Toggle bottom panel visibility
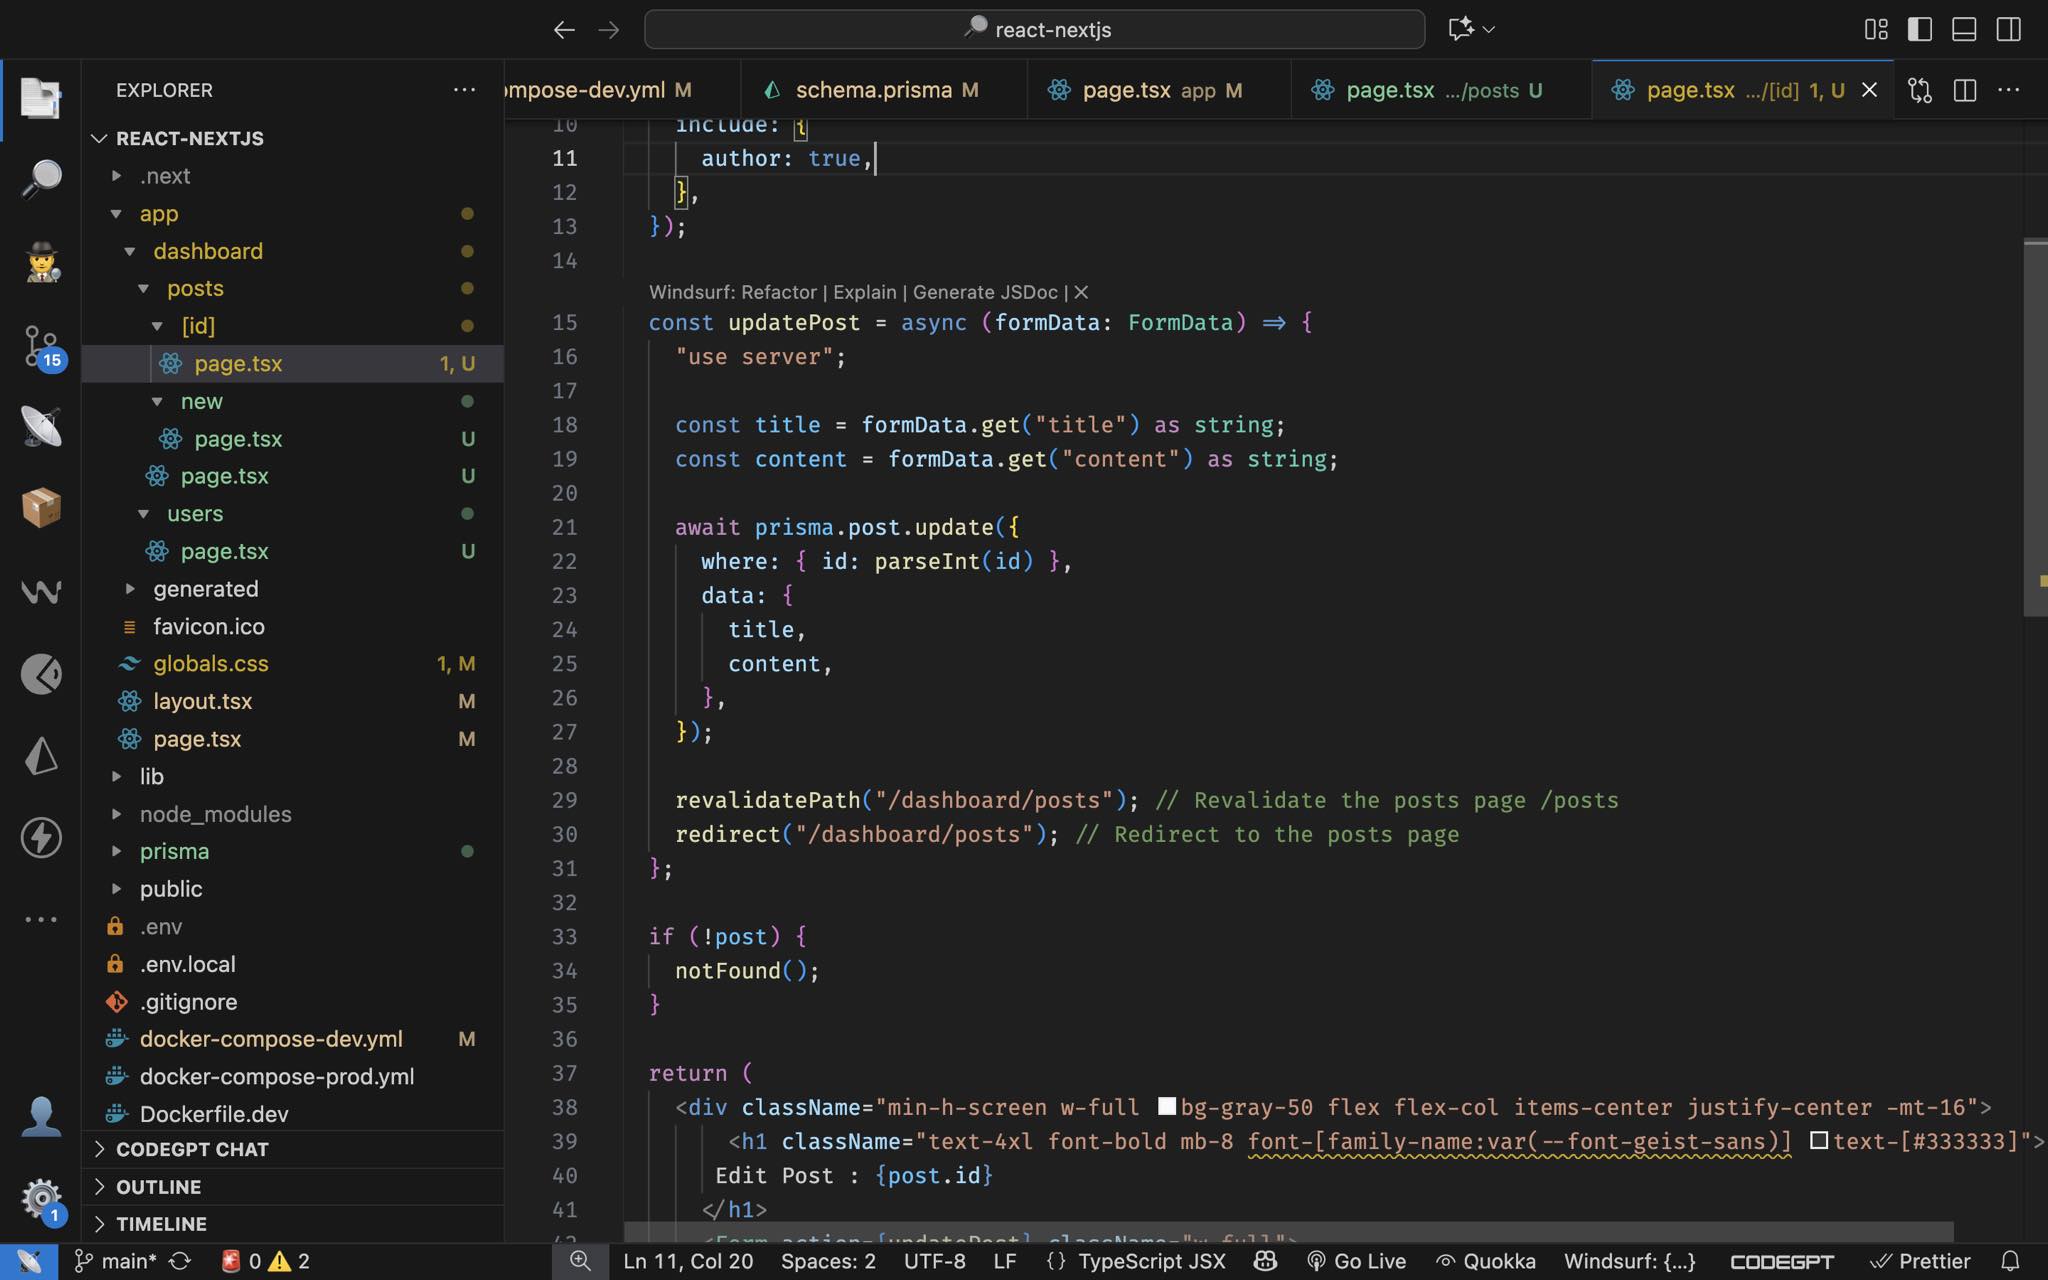This screenshot has height=1280, width=2048. tap(1964, 29)
